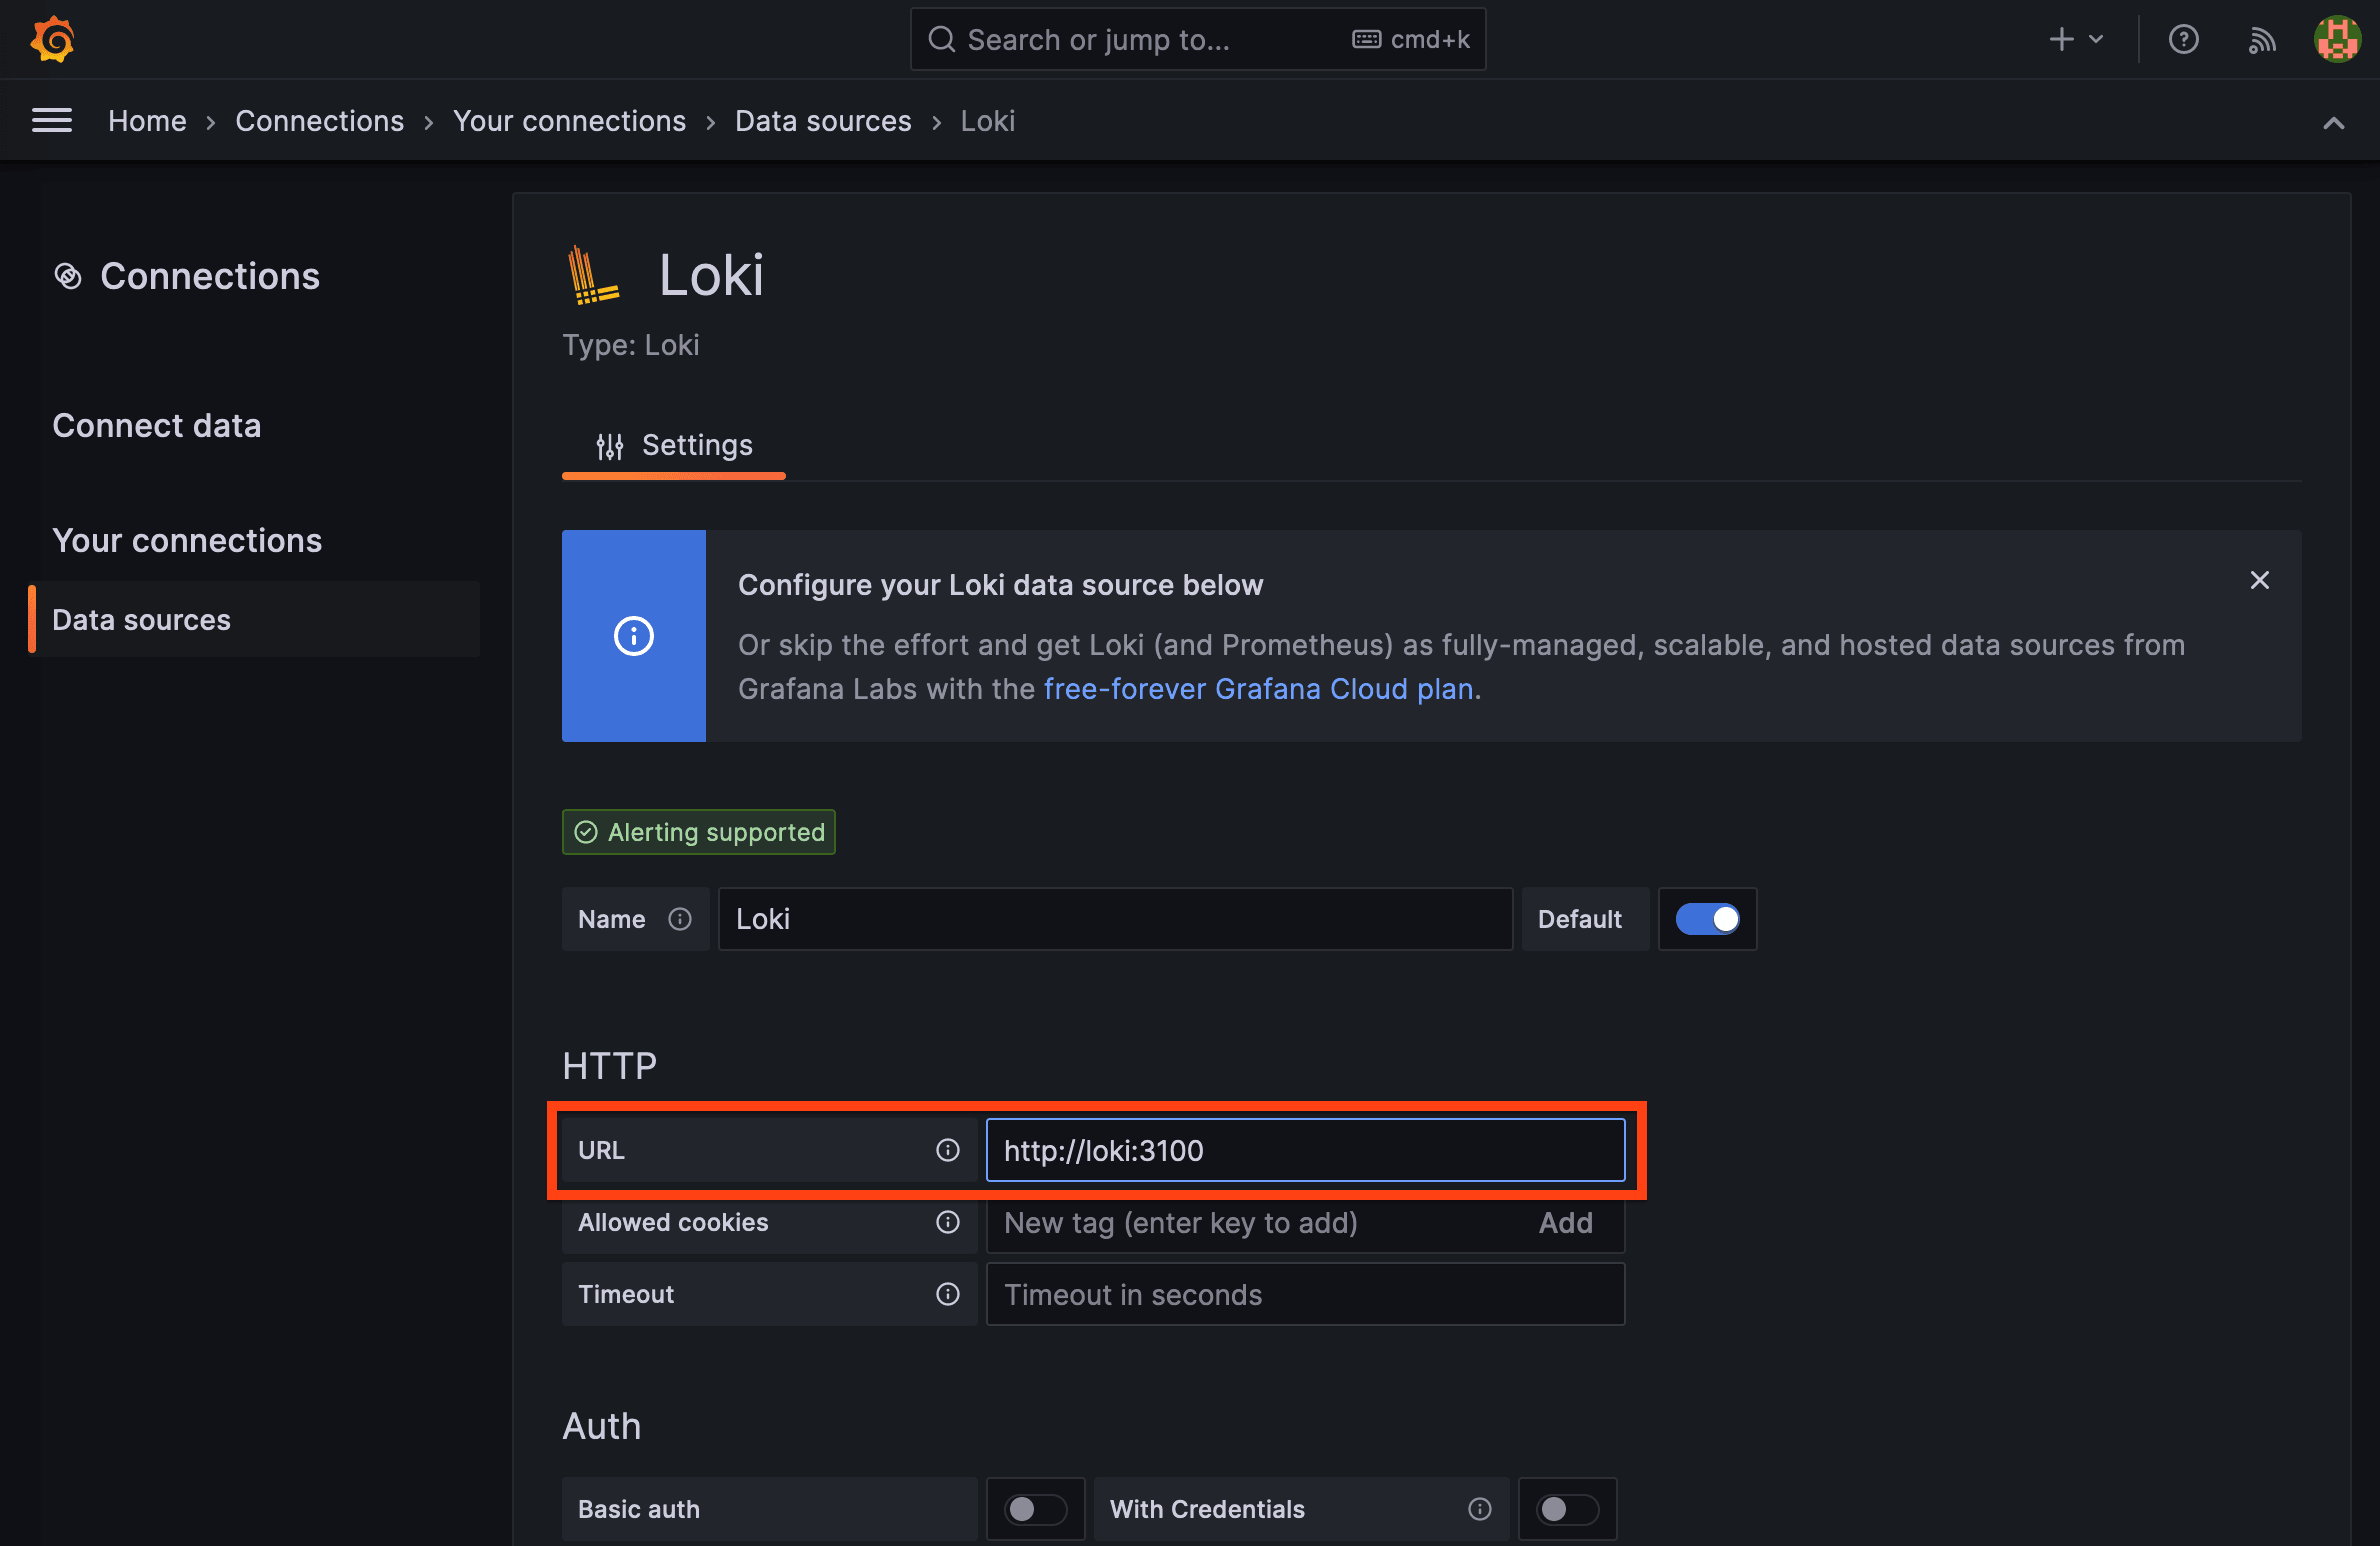Click Add for allowed cookies tag
Image resolution: width=2380 pixels, height=1546 pixels.
click(1565, 1223)
